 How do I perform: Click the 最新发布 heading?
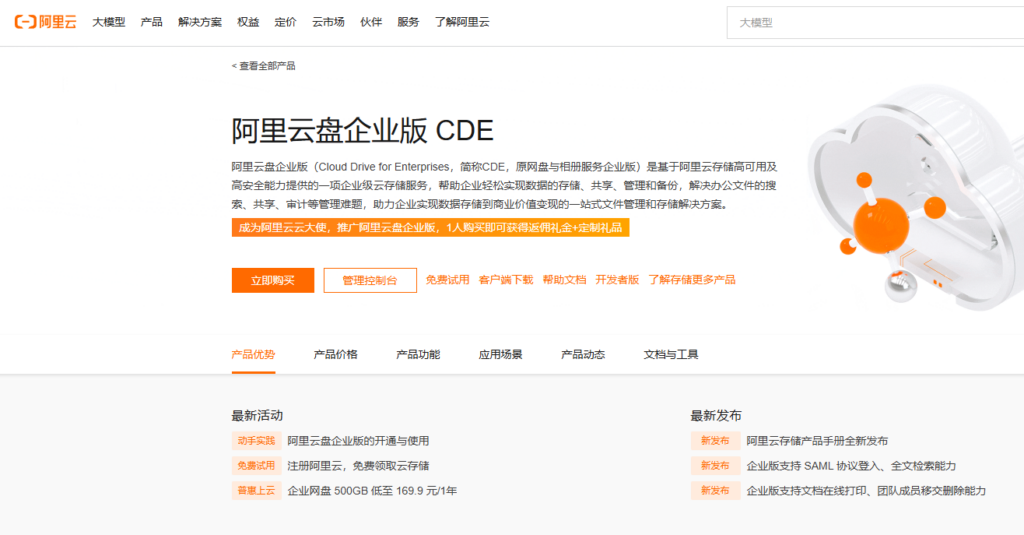pyautogui.click(x=716, y=415)
